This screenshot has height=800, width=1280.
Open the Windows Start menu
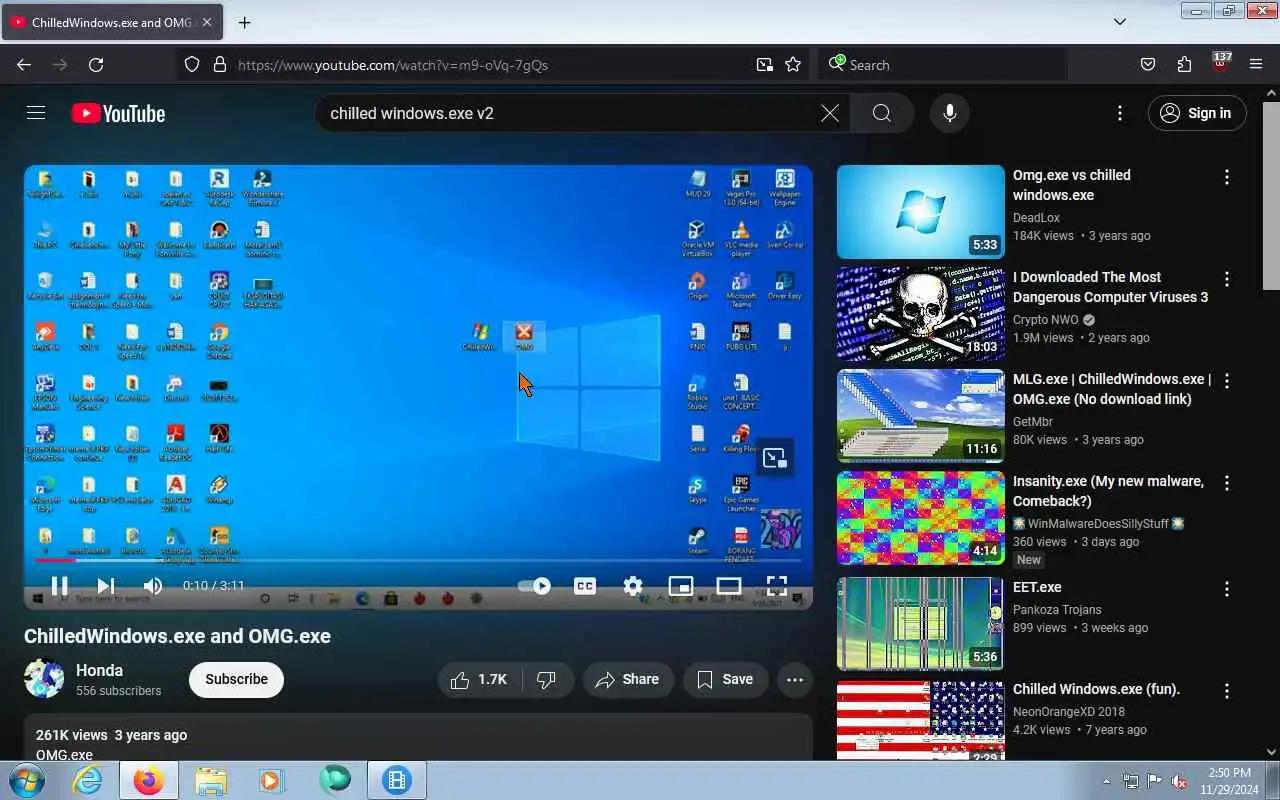point(27,780)
